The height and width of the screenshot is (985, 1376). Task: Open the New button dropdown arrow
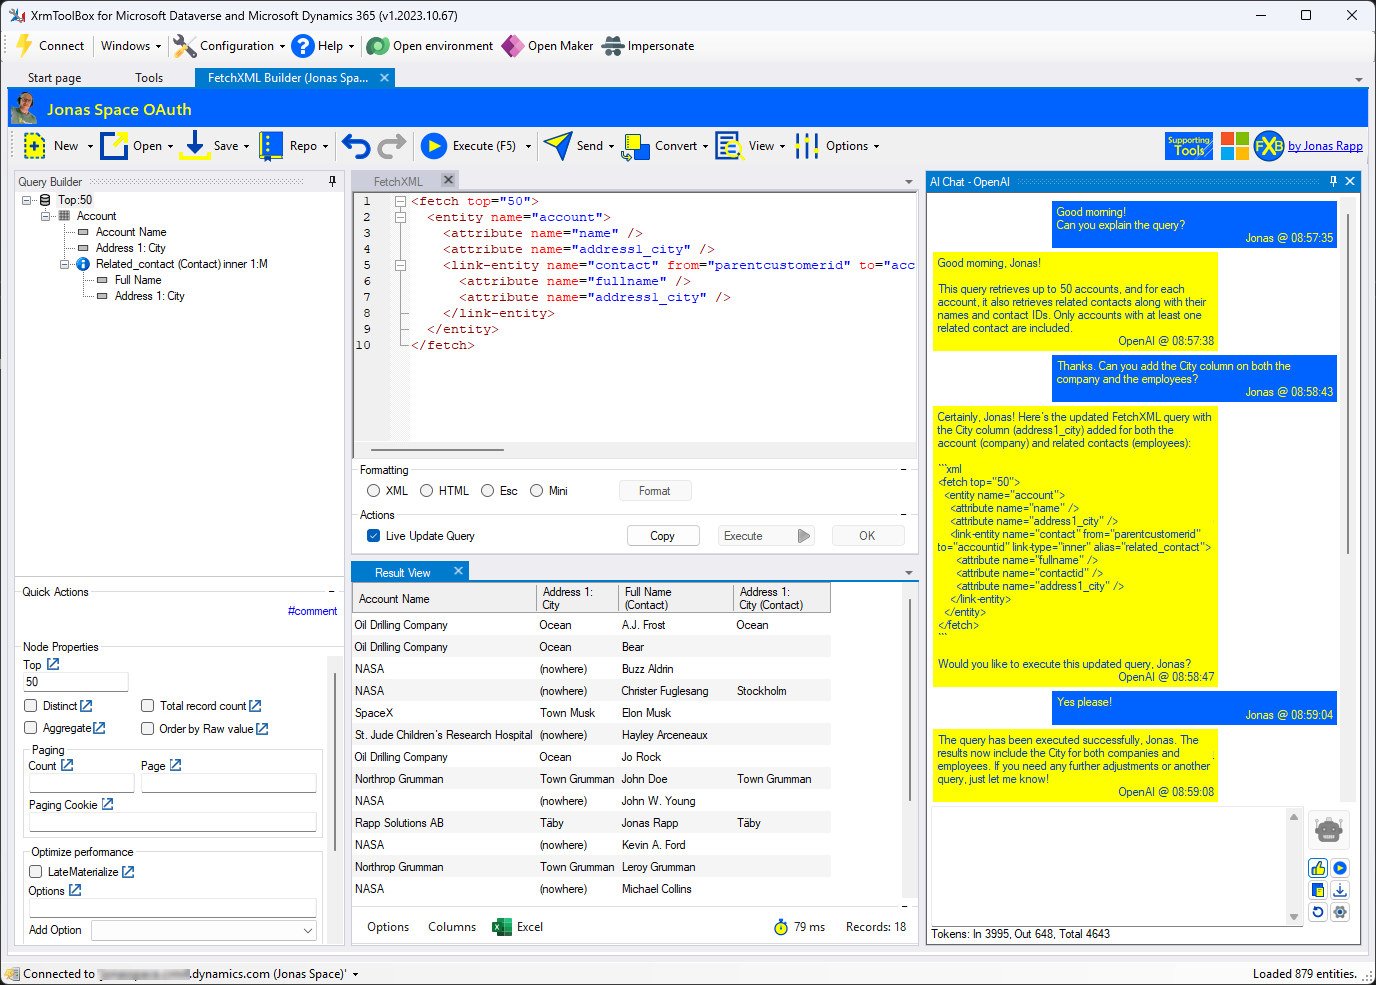(x=90, y=146)
